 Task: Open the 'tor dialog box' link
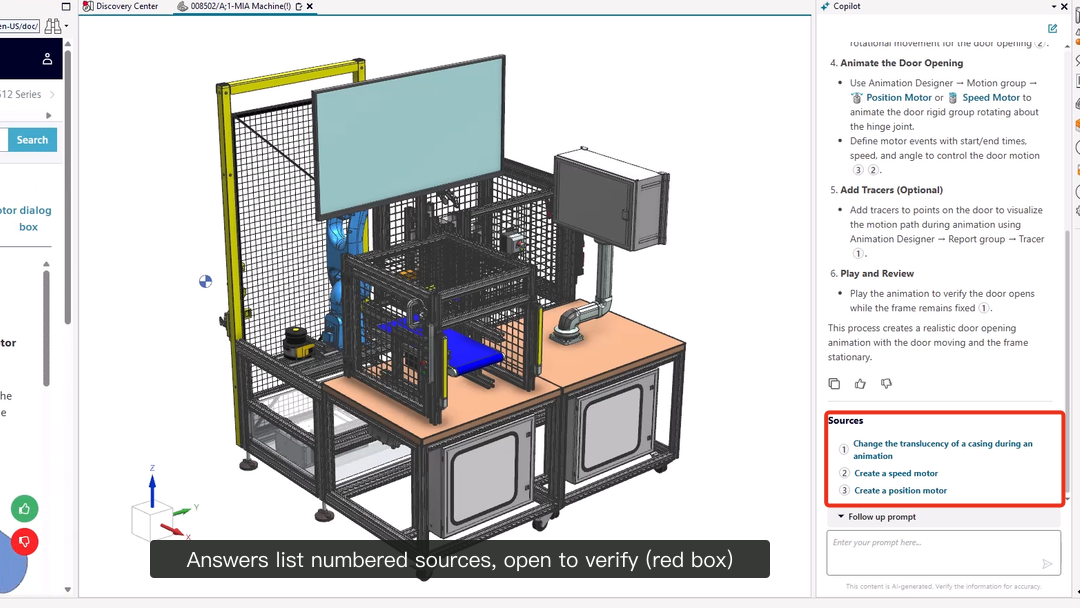coord(26,218)
